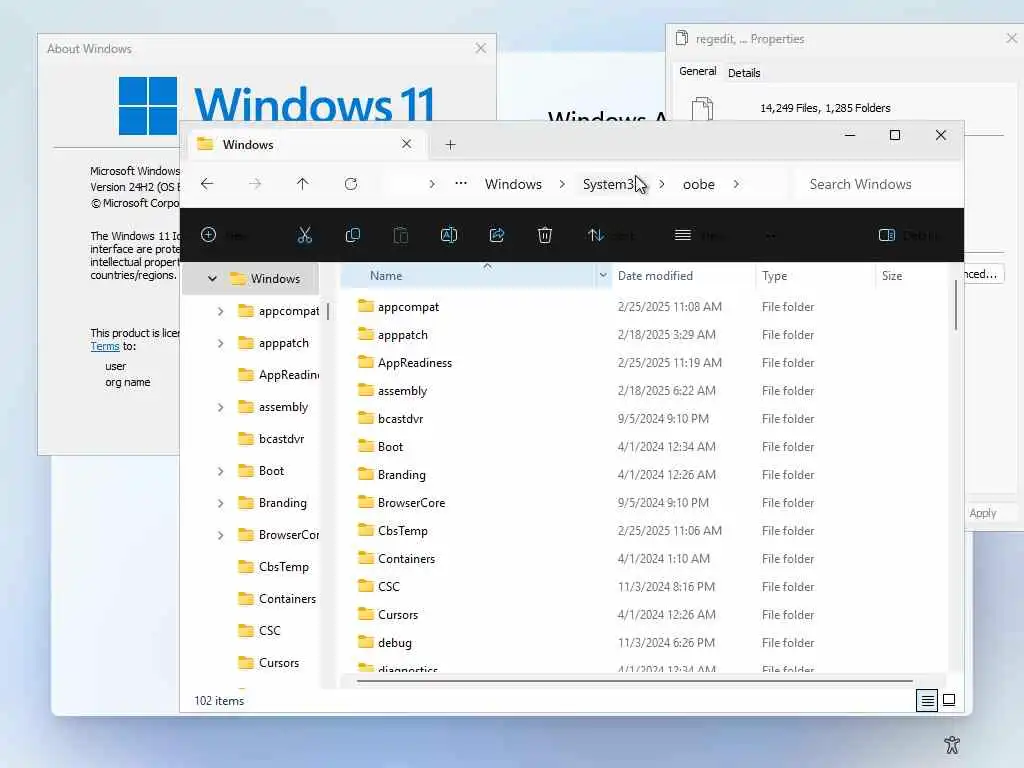
Task: Expand assembly in navigation tree
Action: click(x=221, y=408)
